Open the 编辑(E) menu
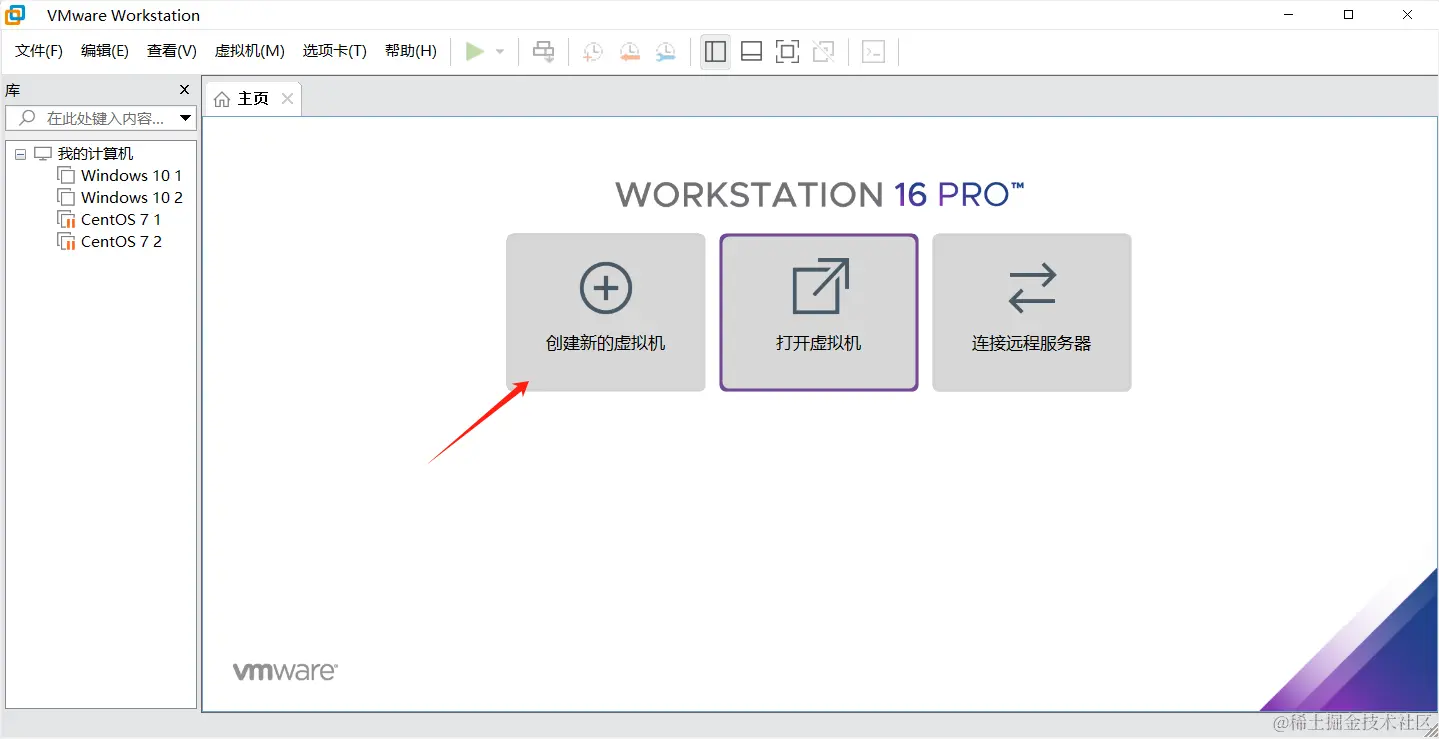Screen dimensions: 1439x739 105,51
